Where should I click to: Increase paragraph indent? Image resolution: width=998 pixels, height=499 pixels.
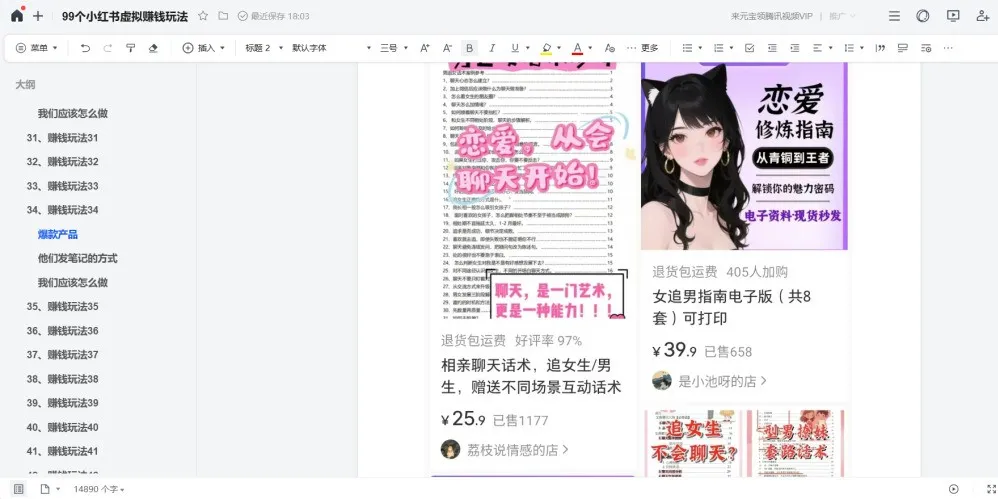[x=794, y=48]
